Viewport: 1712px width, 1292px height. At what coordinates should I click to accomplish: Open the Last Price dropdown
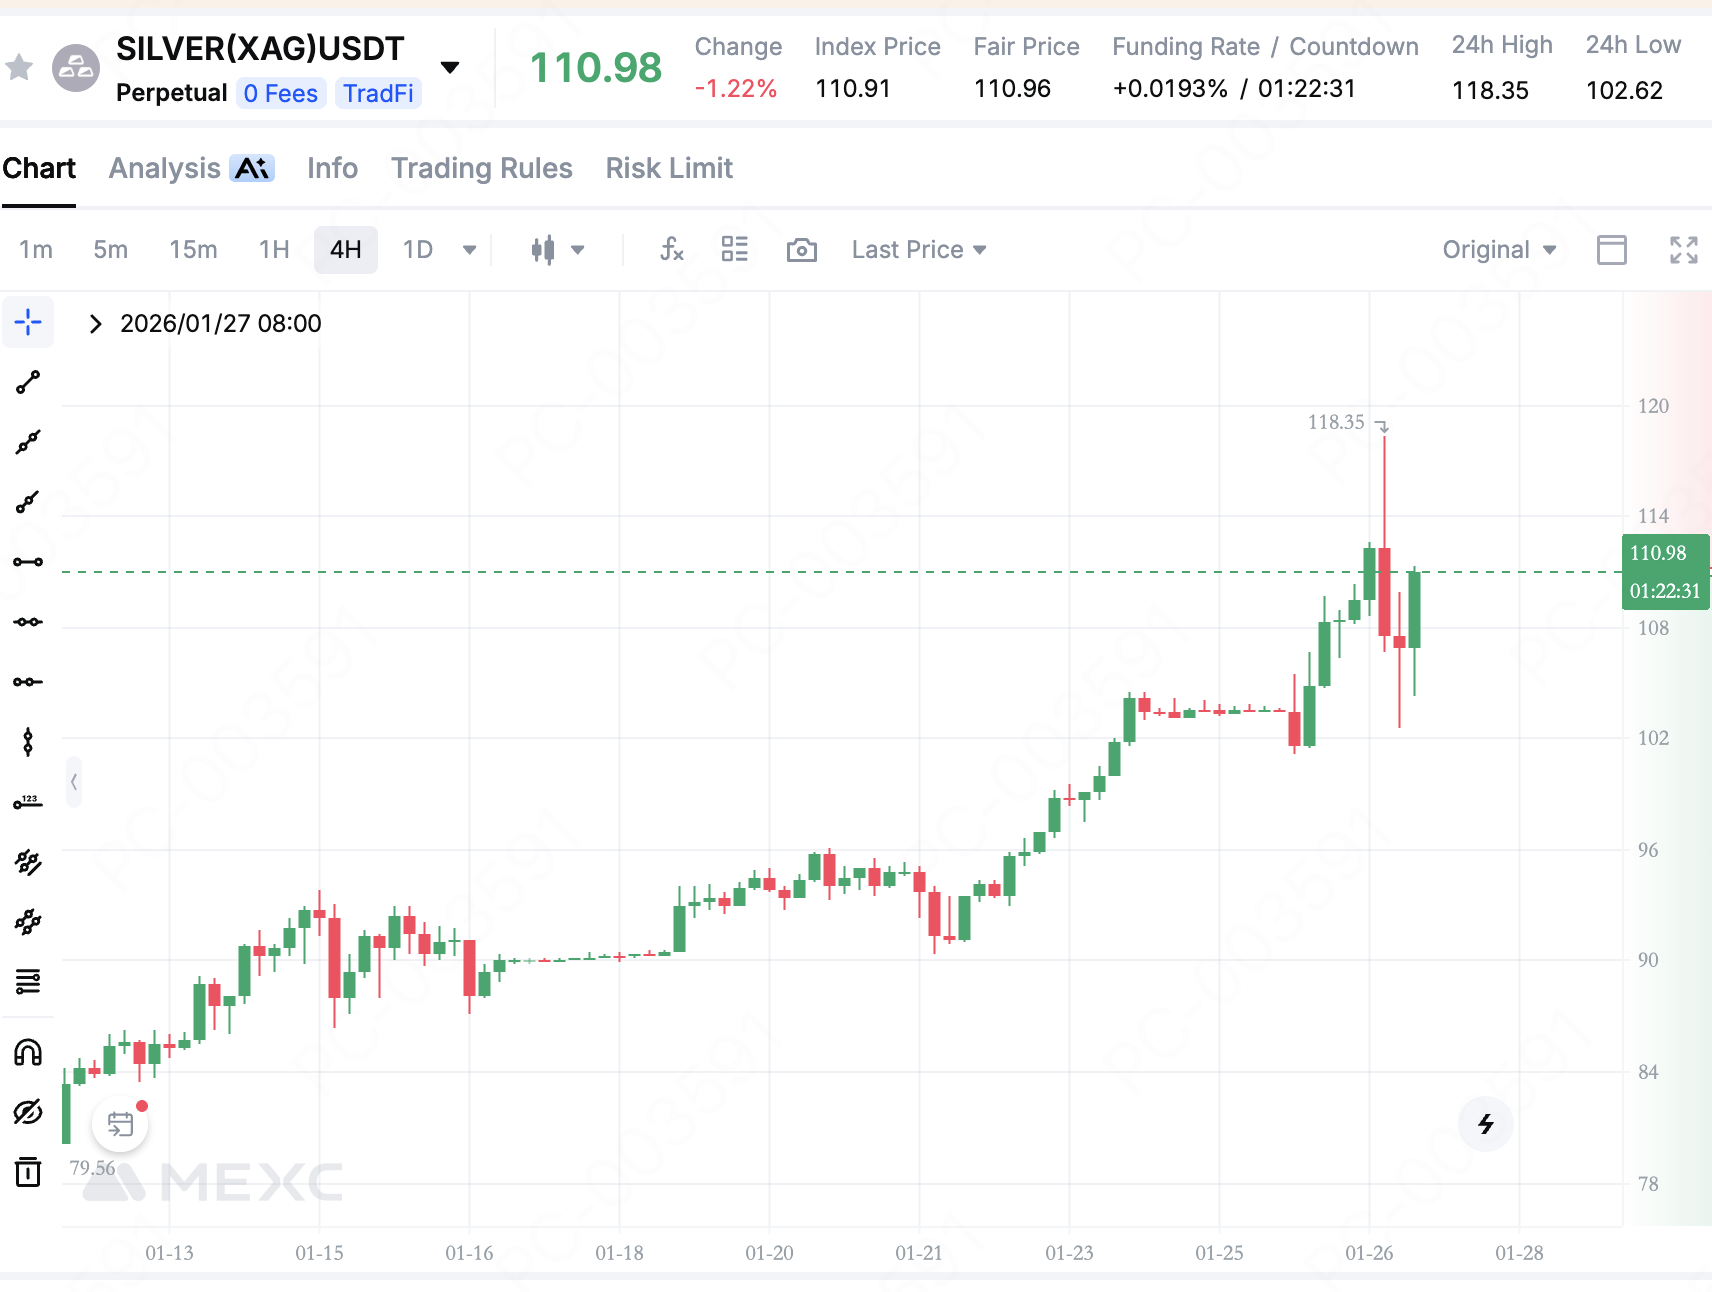pos(919,250)
